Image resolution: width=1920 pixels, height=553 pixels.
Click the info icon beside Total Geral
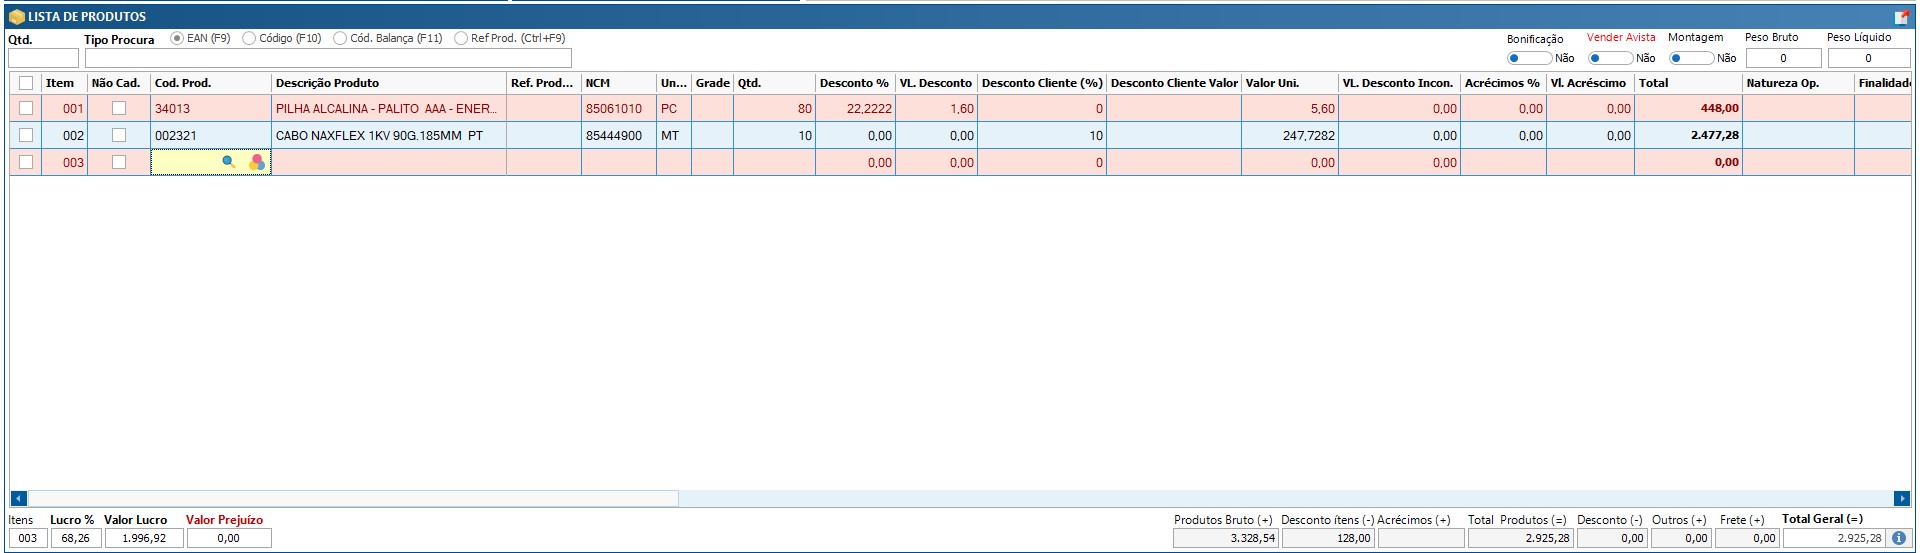[x=1898, y=538]
